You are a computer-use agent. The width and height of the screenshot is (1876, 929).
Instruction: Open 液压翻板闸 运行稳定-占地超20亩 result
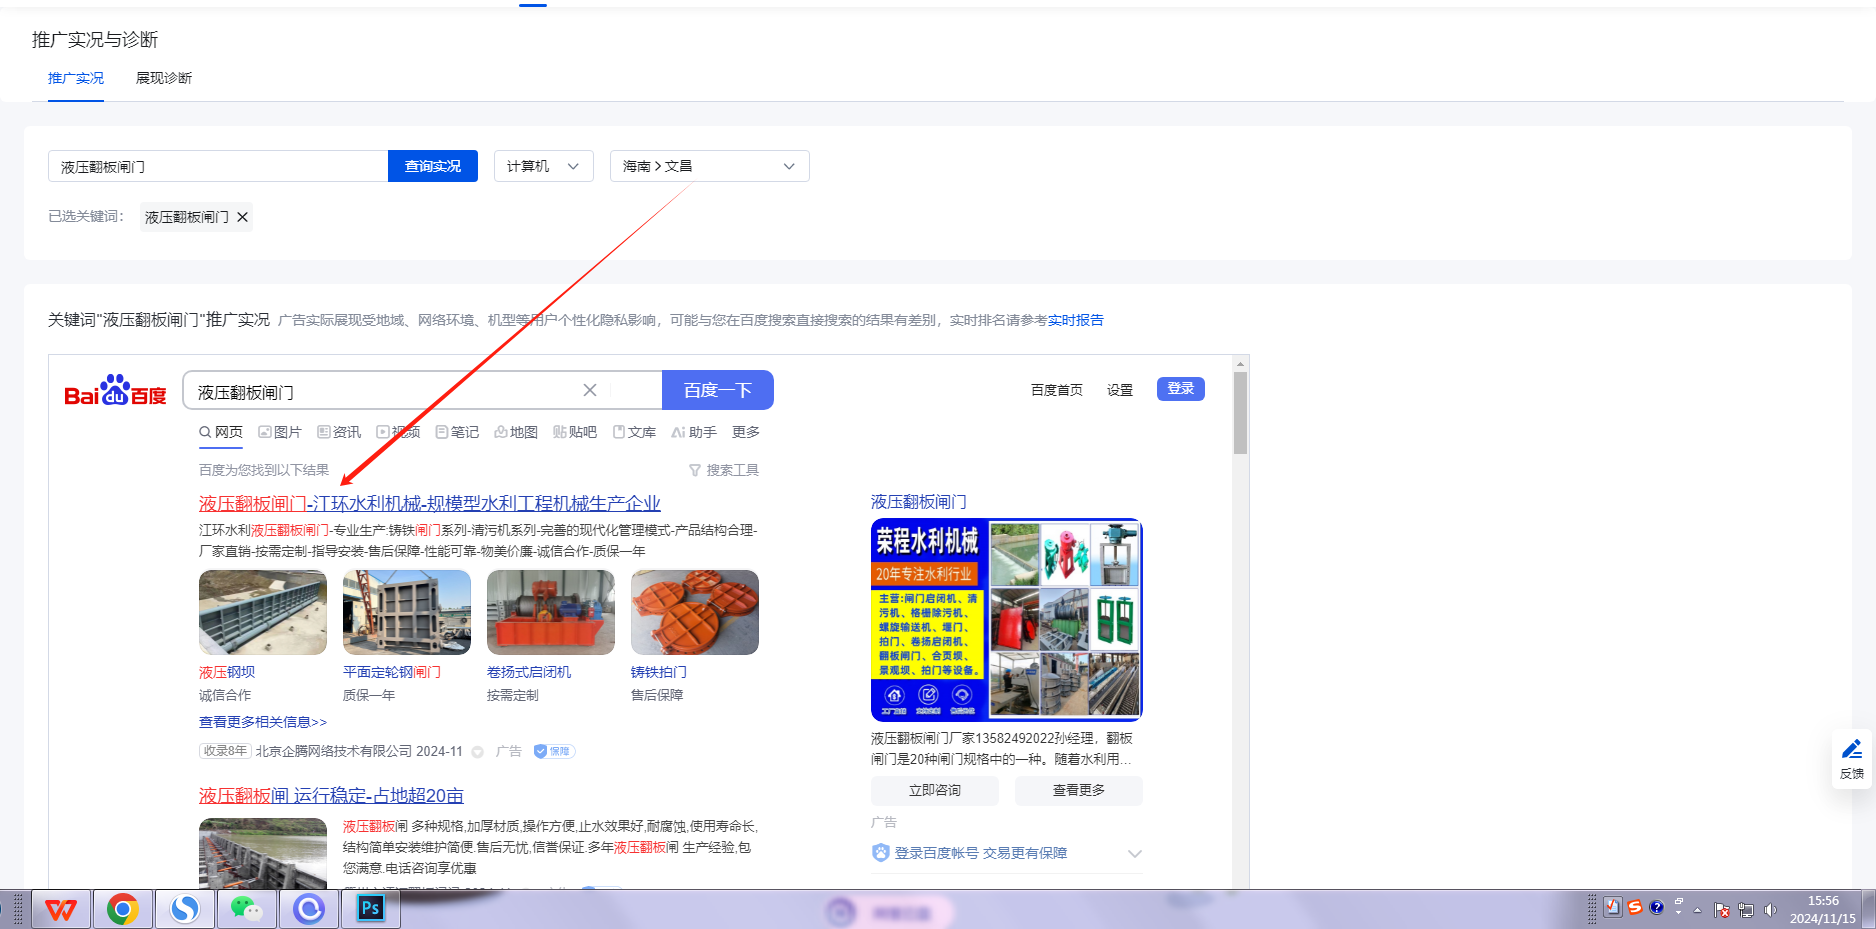[x=331, y=796]
